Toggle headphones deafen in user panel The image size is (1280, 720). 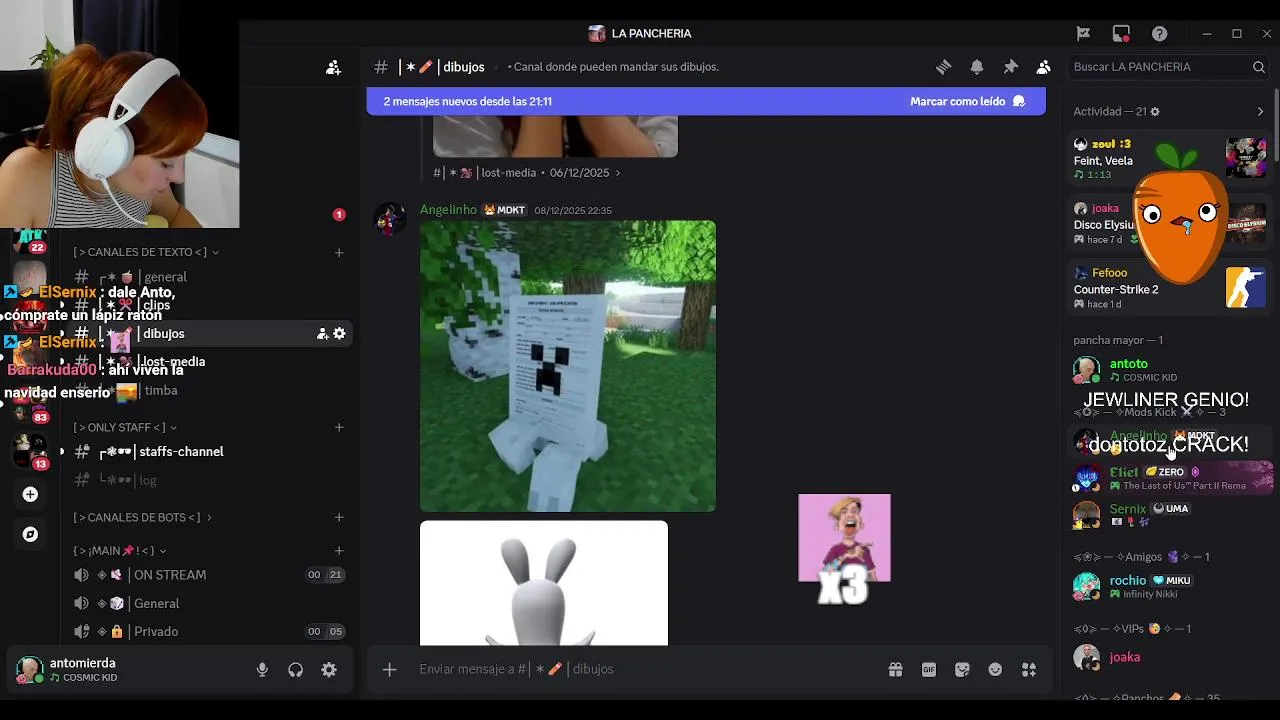[x=295, y=670]
